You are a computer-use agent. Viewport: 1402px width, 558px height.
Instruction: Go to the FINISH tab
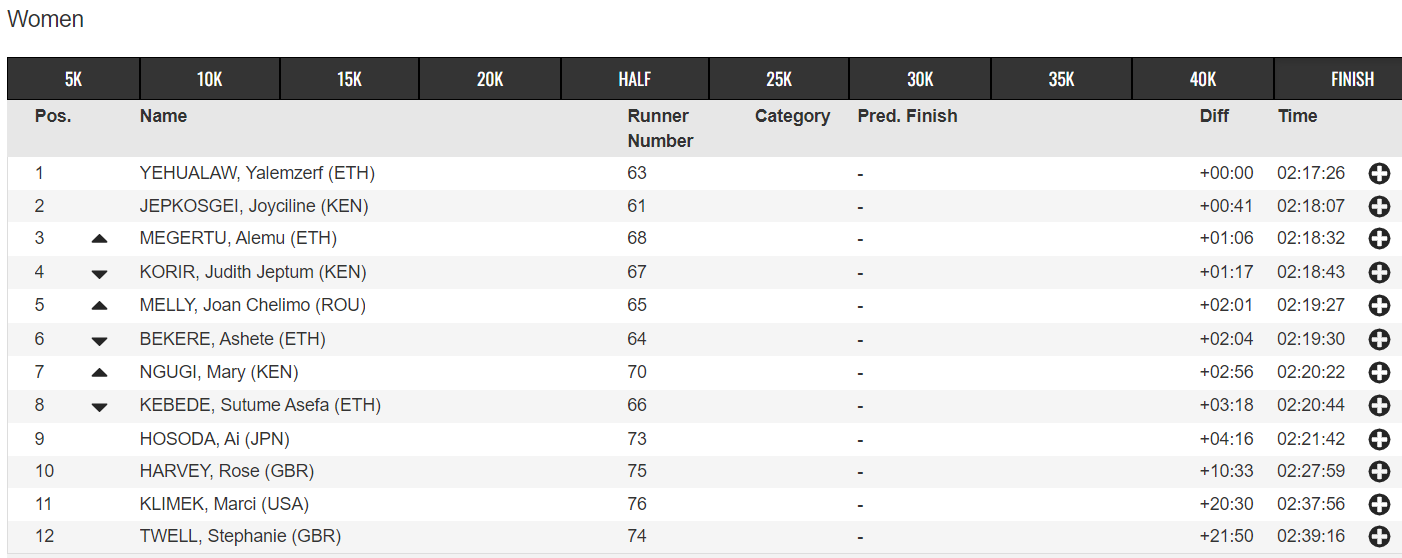[1352, 79]
